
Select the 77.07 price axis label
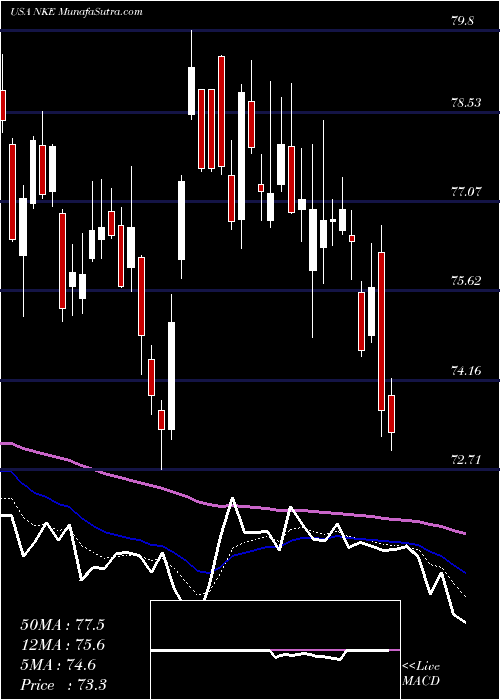(466, 192)
